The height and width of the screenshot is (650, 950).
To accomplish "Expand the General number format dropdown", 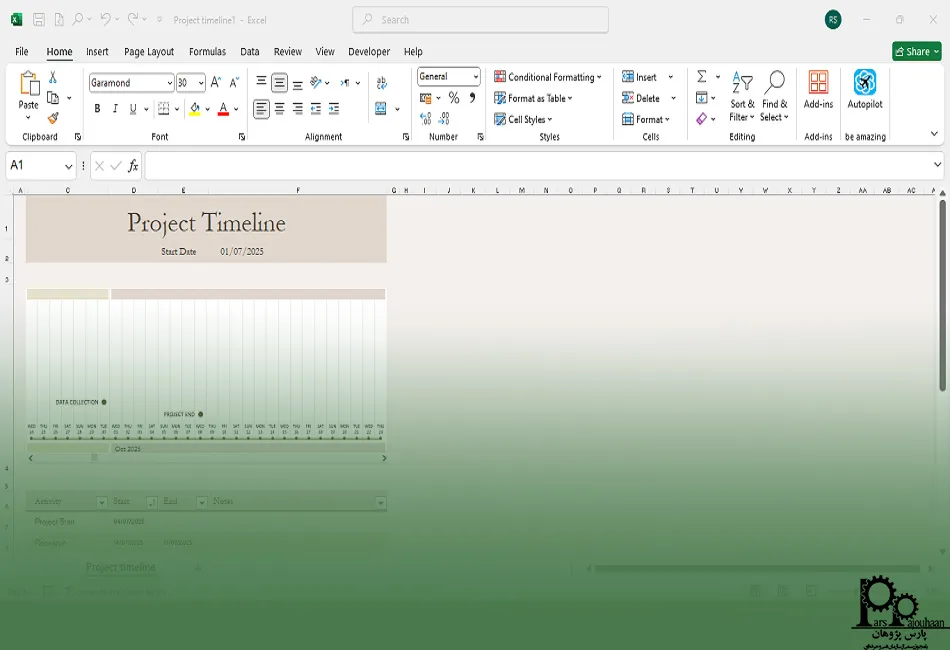I will click(x=475, y=77).
